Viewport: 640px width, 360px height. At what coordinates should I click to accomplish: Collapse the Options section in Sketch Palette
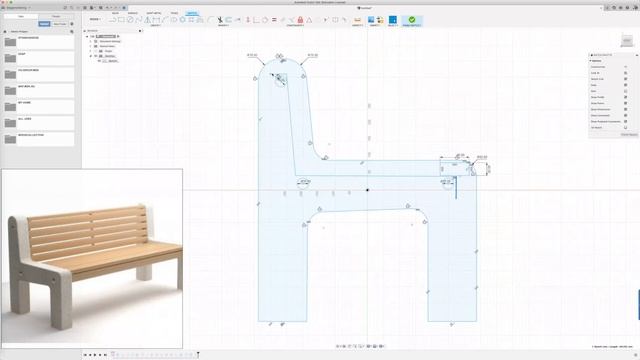pos(590,61)
